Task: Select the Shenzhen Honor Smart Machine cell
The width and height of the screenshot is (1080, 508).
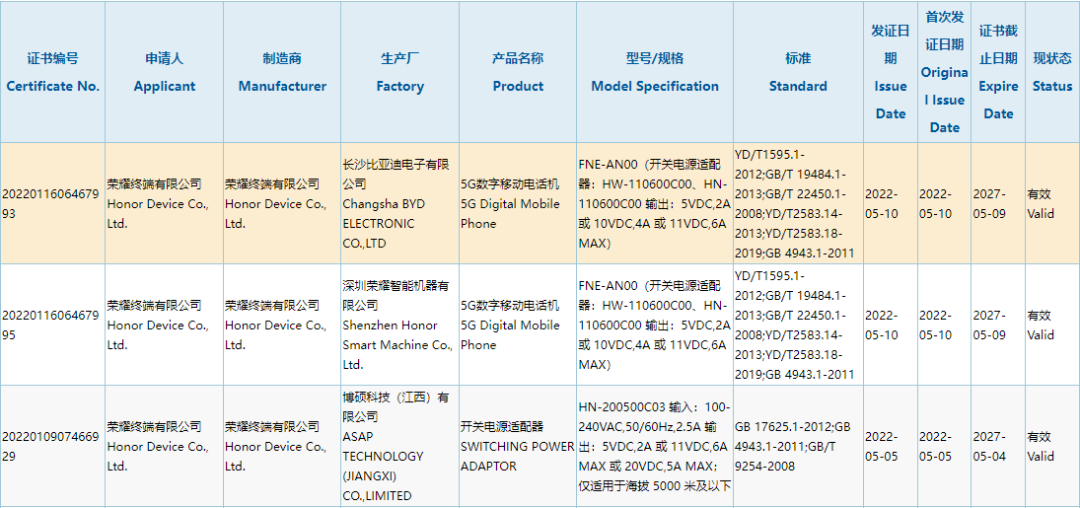Action: coord(398,325)
